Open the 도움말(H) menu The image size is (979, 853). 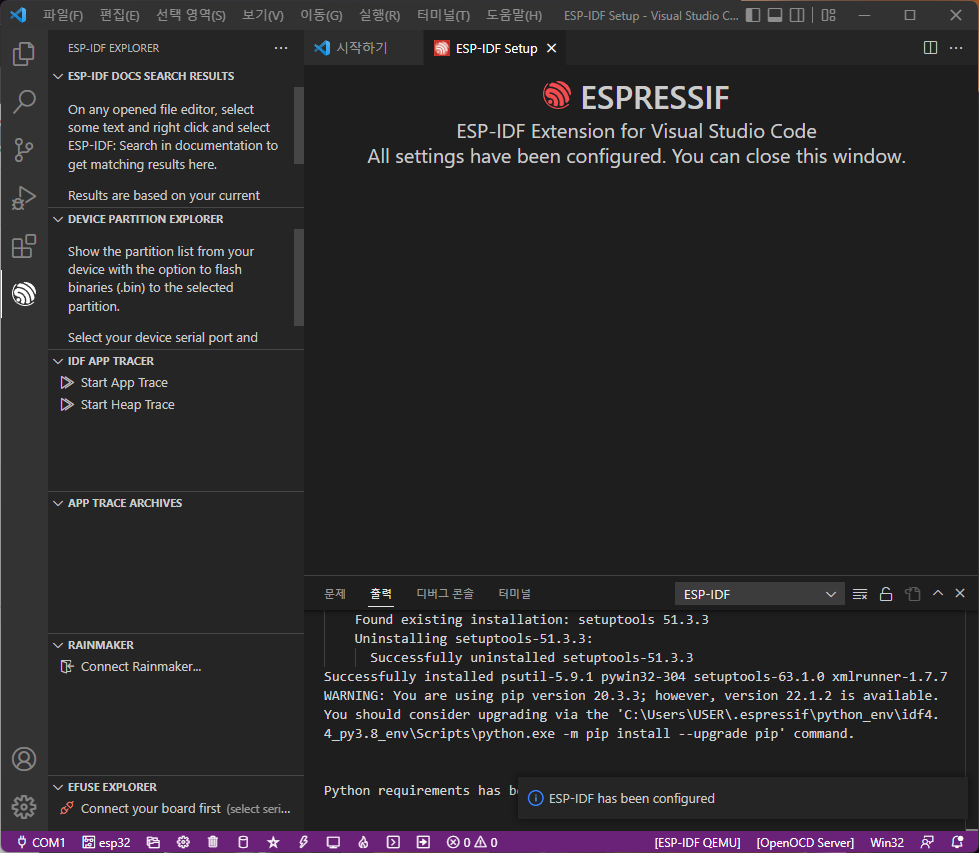click(514, 15)
